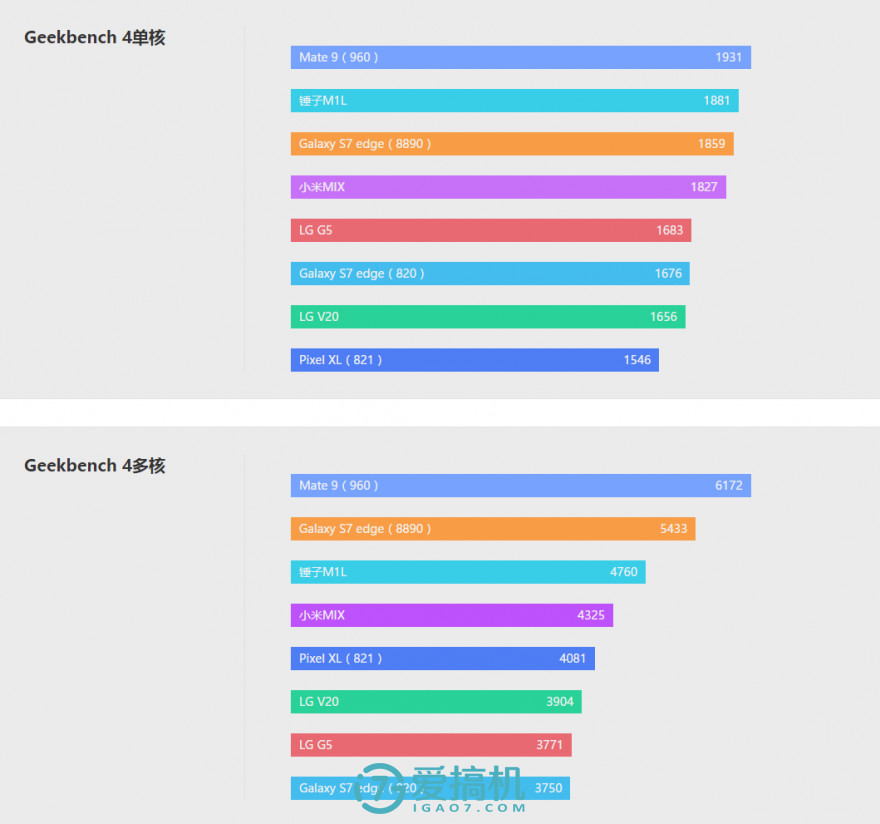Select the LG G5 bar scoring 1683
Image resolution: width=880 pixels, height=824 pixels.
click(x=490, y=230)
